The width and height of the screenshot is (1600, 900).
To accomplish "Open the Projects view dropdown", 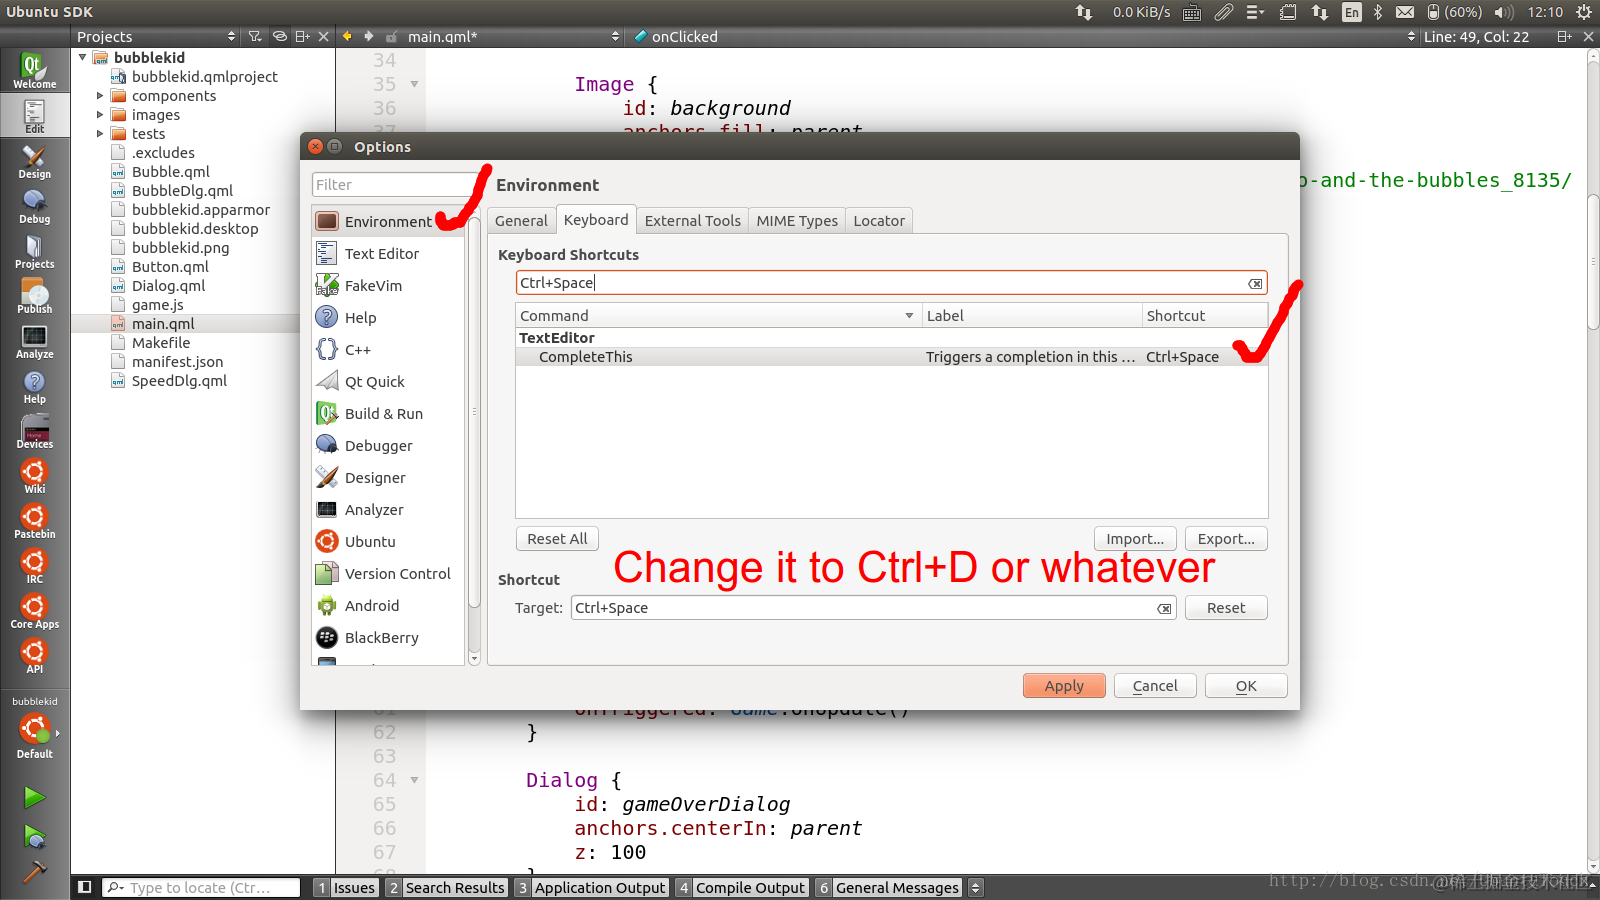I will click(157, 36).
